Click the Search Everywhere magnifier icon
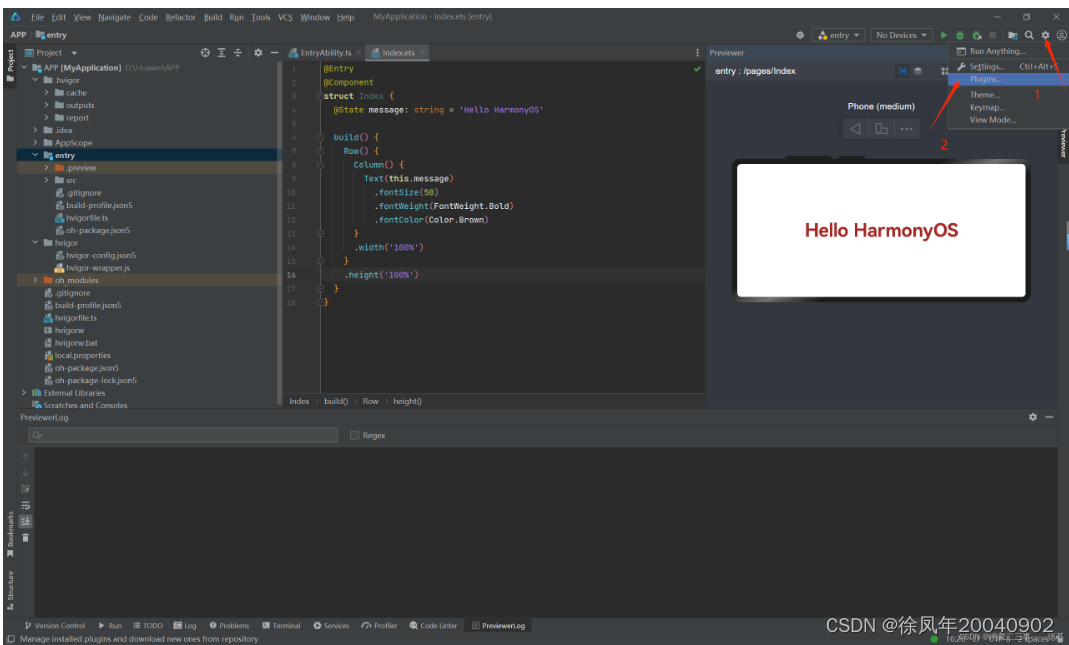The width and height of the screenshot is (1069, 645). [x=1029, y=35]
